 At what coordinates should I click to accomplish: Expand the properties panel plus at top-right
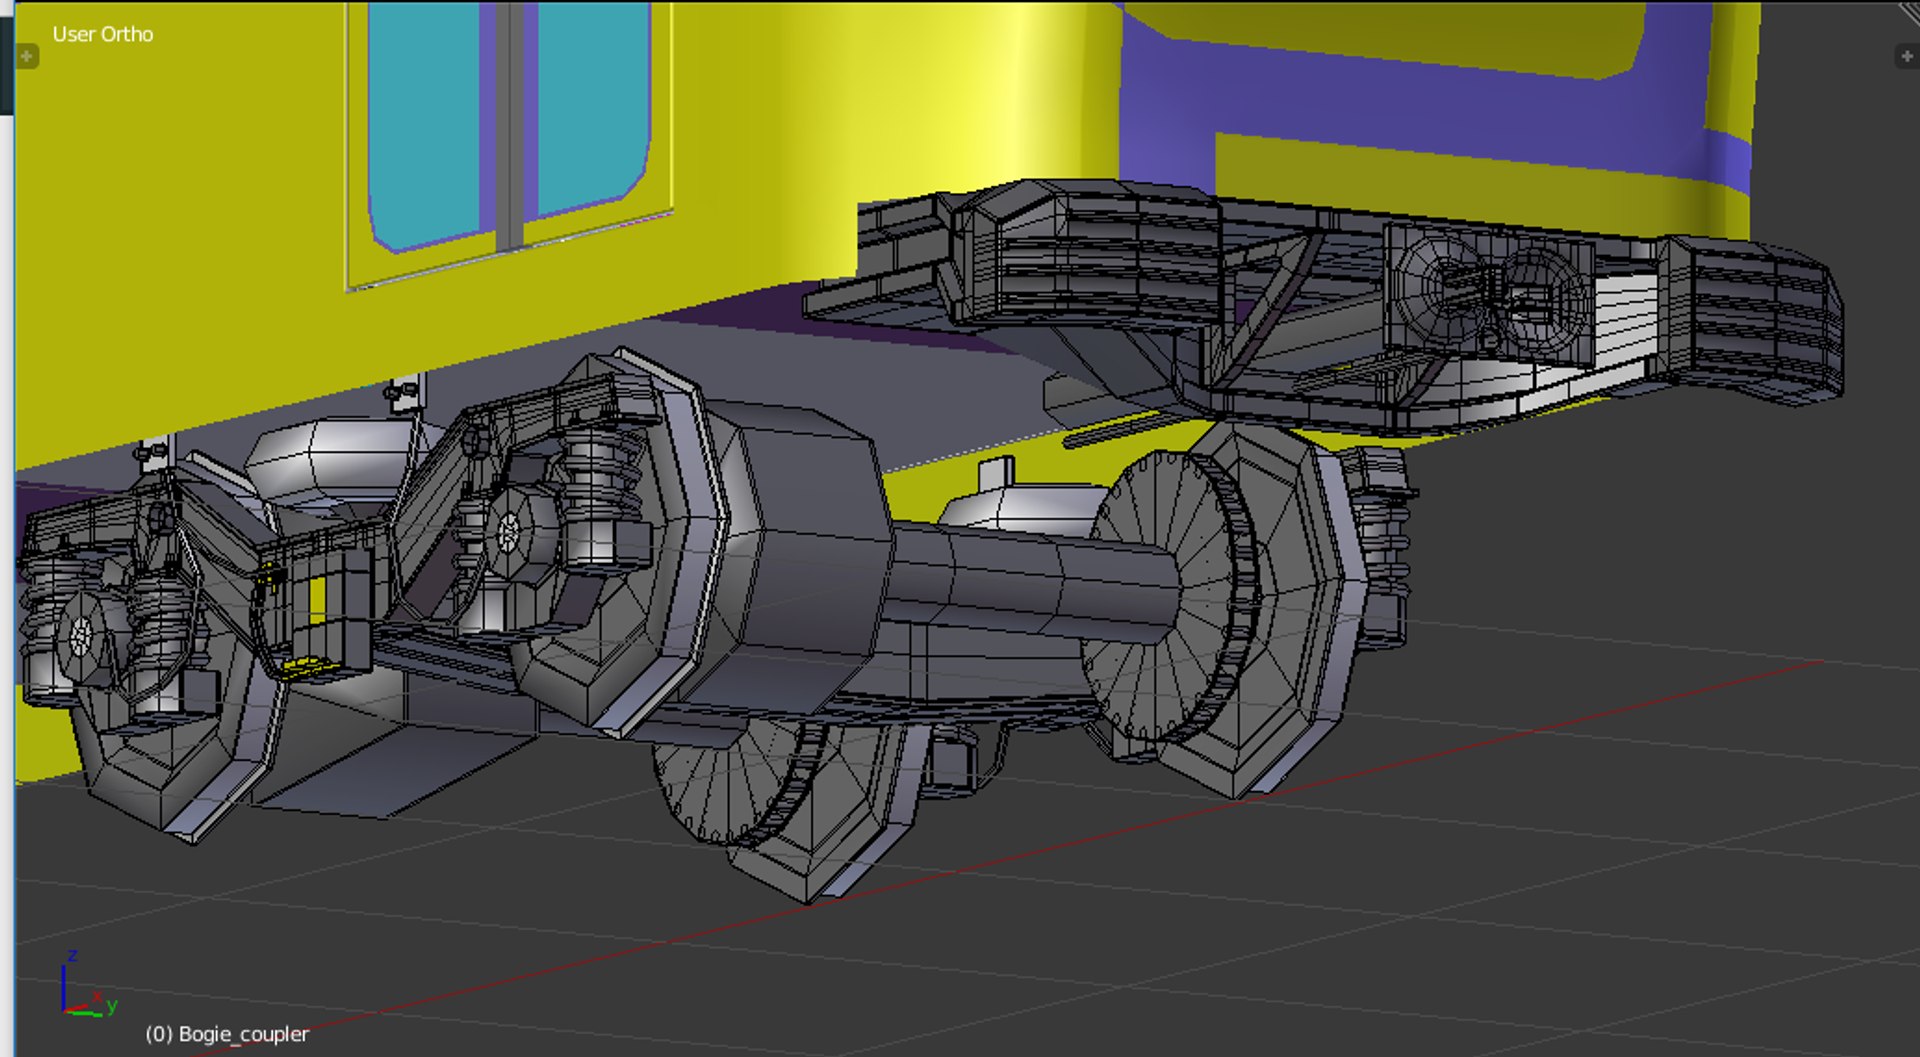(1906, 57)
